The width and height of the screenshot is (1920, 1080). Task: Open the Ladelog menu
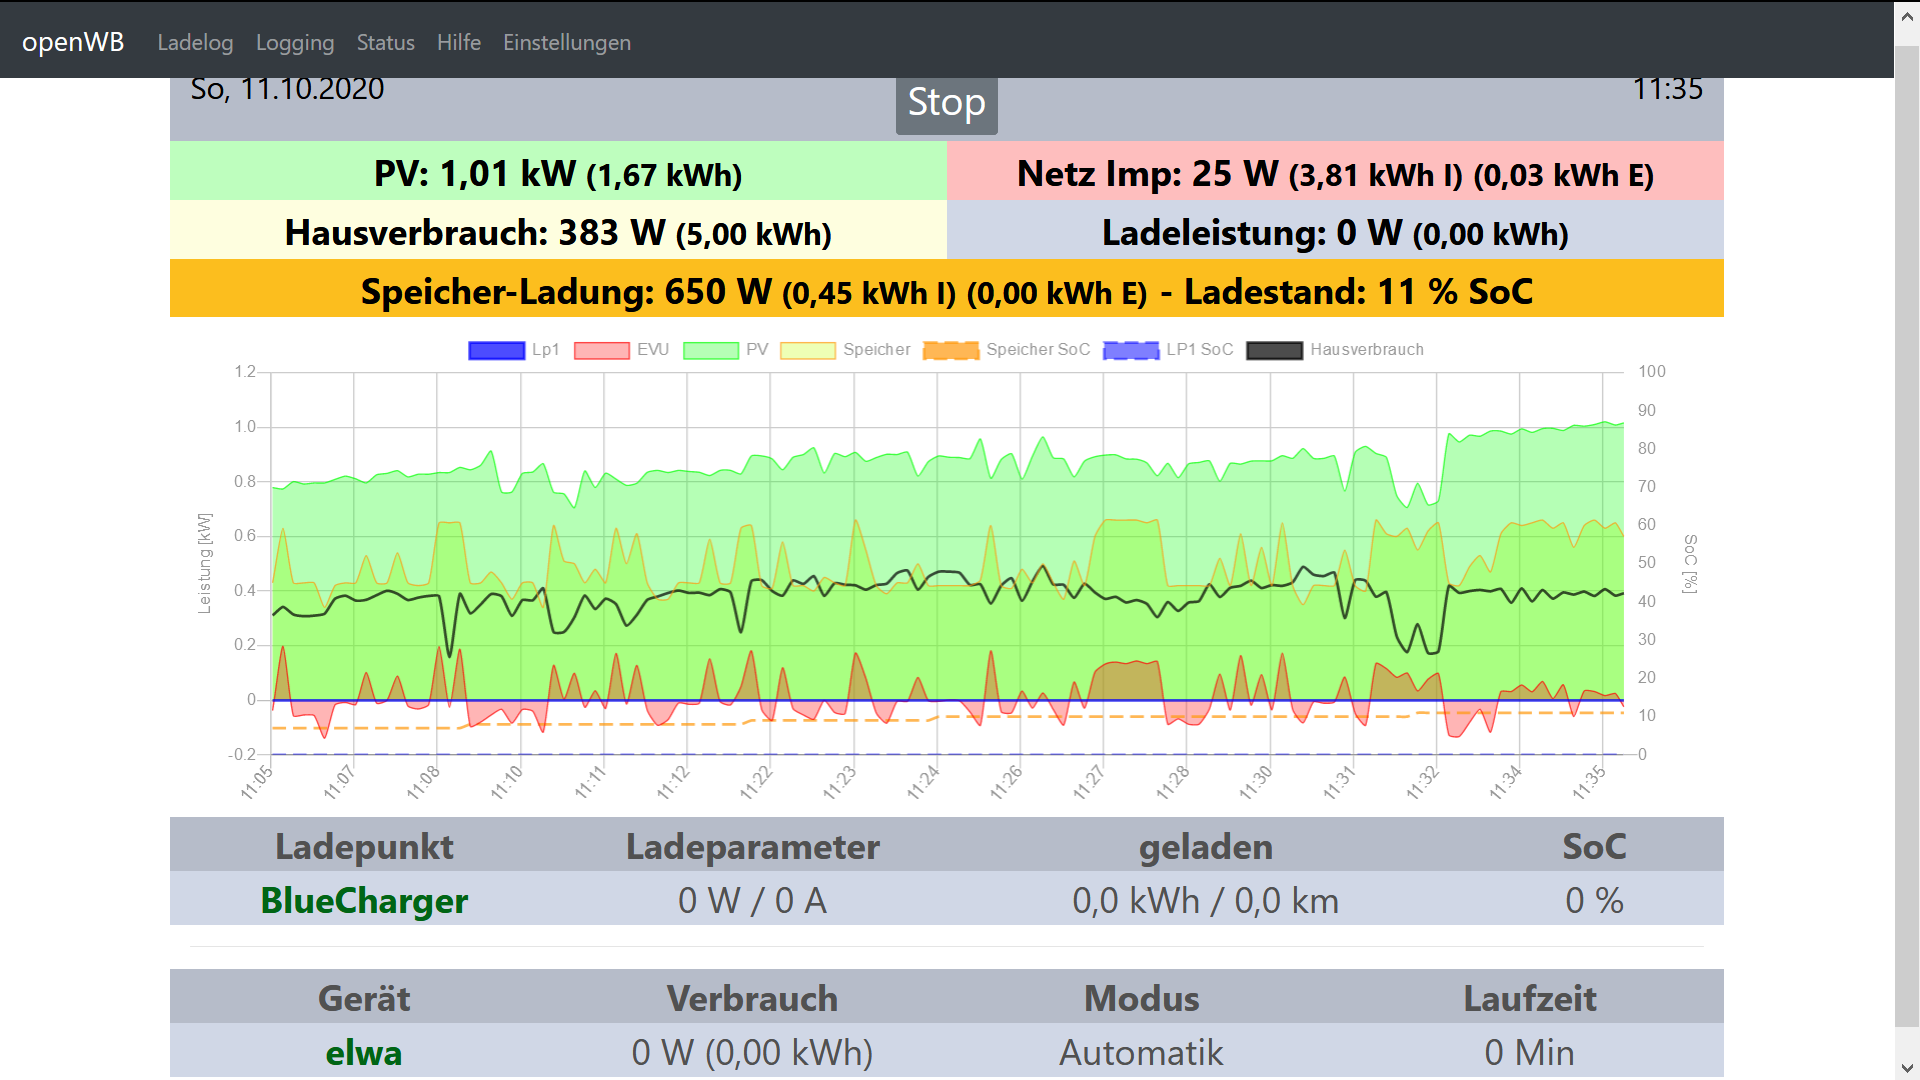pos(195,42)
